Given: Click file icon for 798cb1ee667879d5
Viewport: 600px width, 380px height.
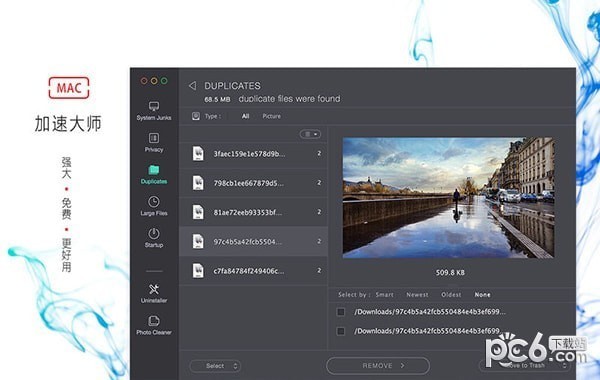Looking at the screenshot, I should [x=198, y=183].
